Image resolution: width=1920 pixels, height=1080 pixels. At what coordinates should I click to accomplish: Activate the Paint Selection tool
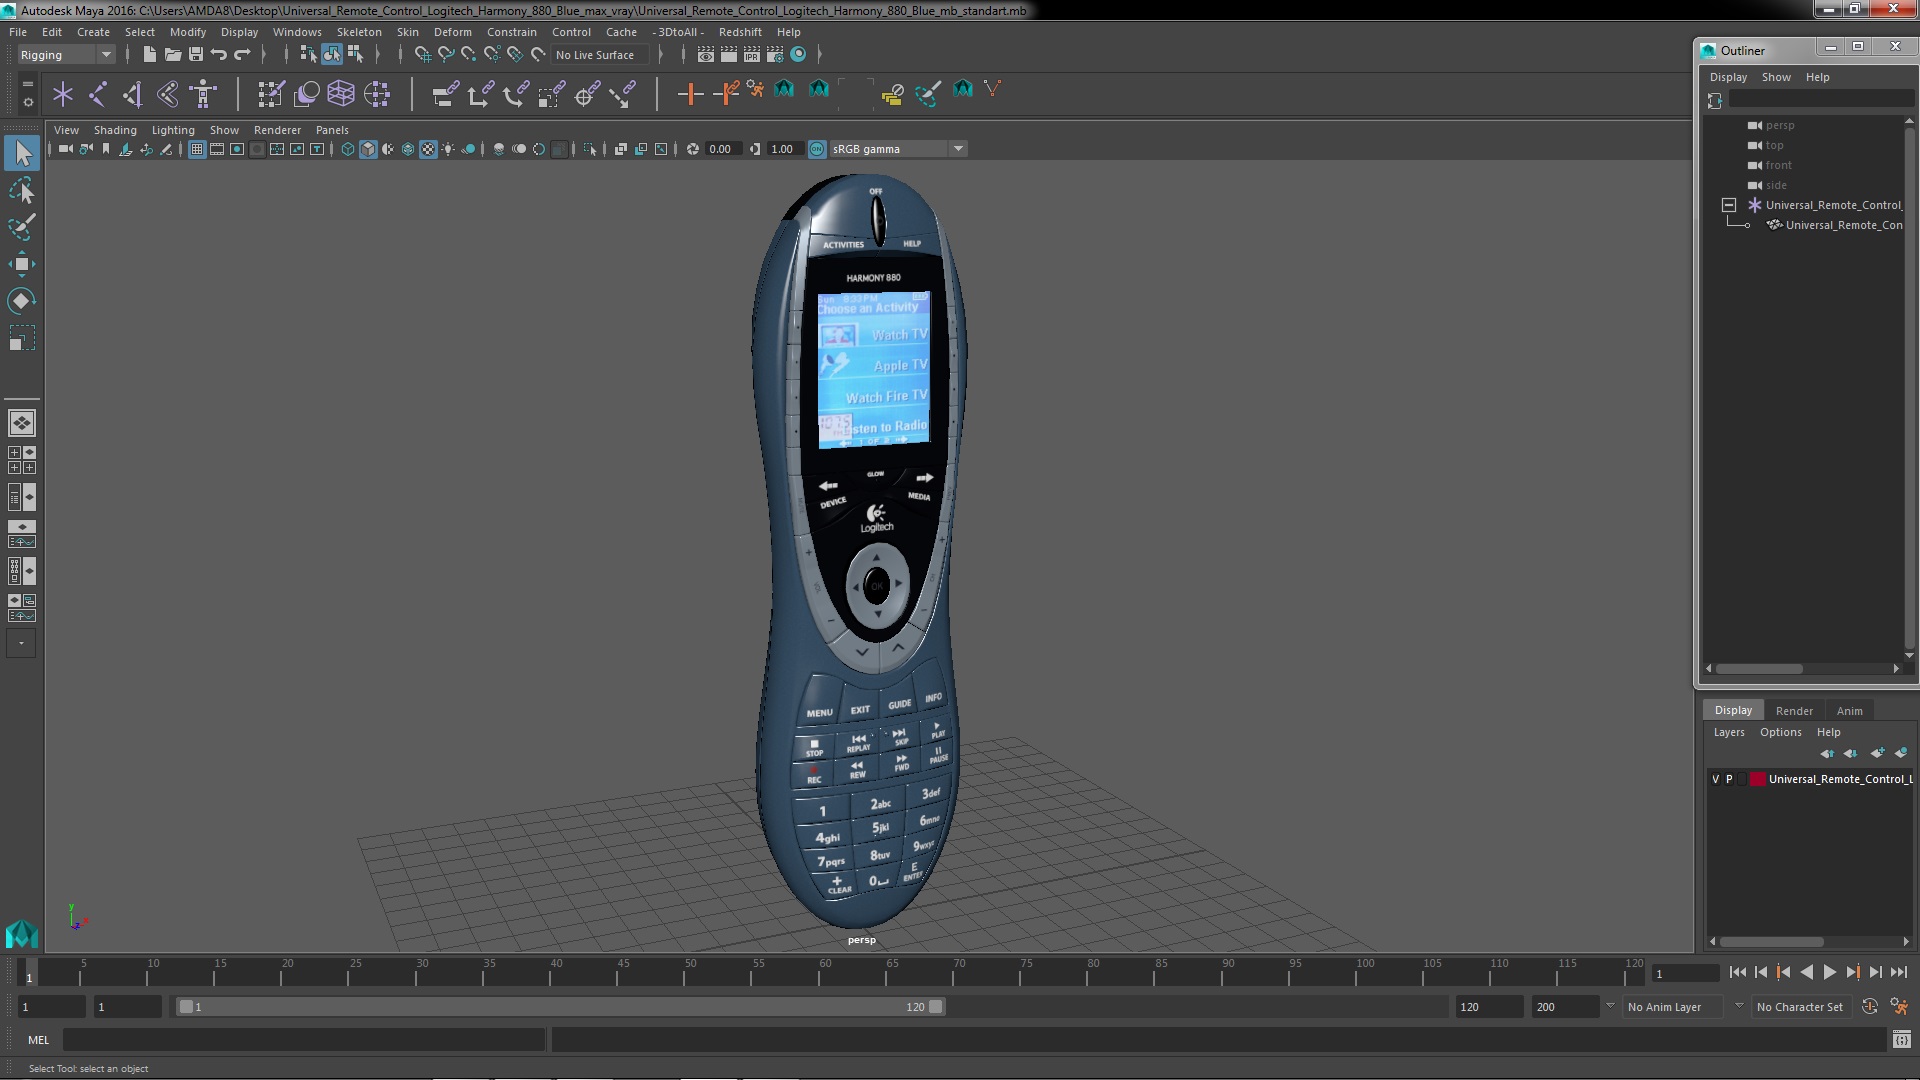click(22, 227)
